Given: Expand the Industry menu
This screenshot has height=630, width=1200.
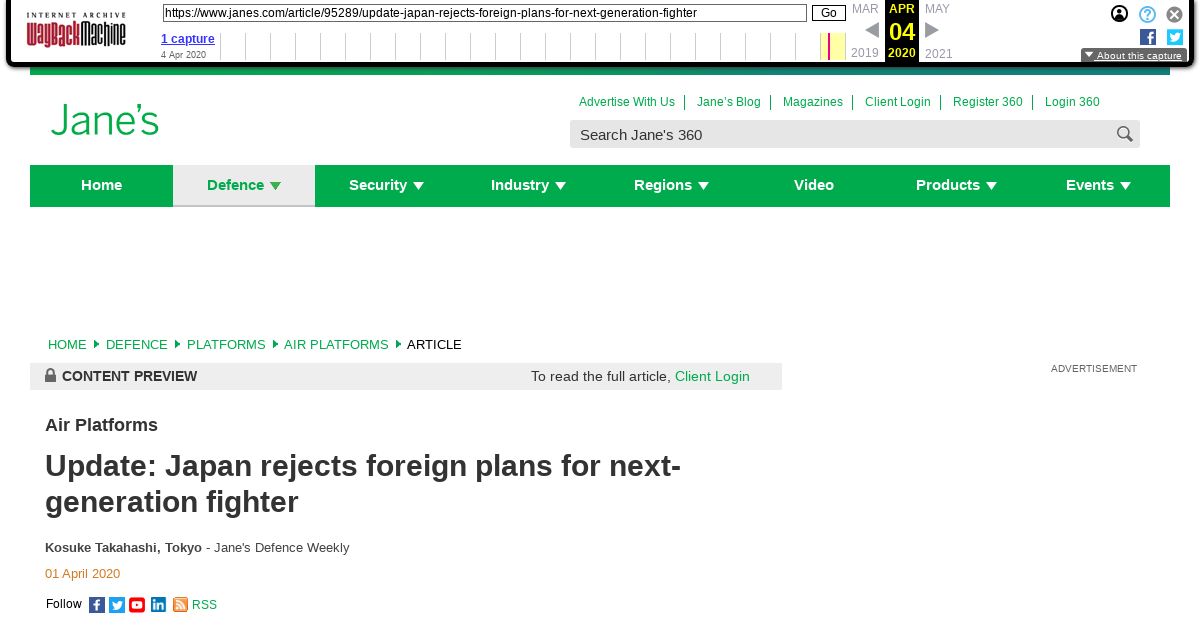Looking at the screenshot, I should pyautogui.click(x=528, y=185).
